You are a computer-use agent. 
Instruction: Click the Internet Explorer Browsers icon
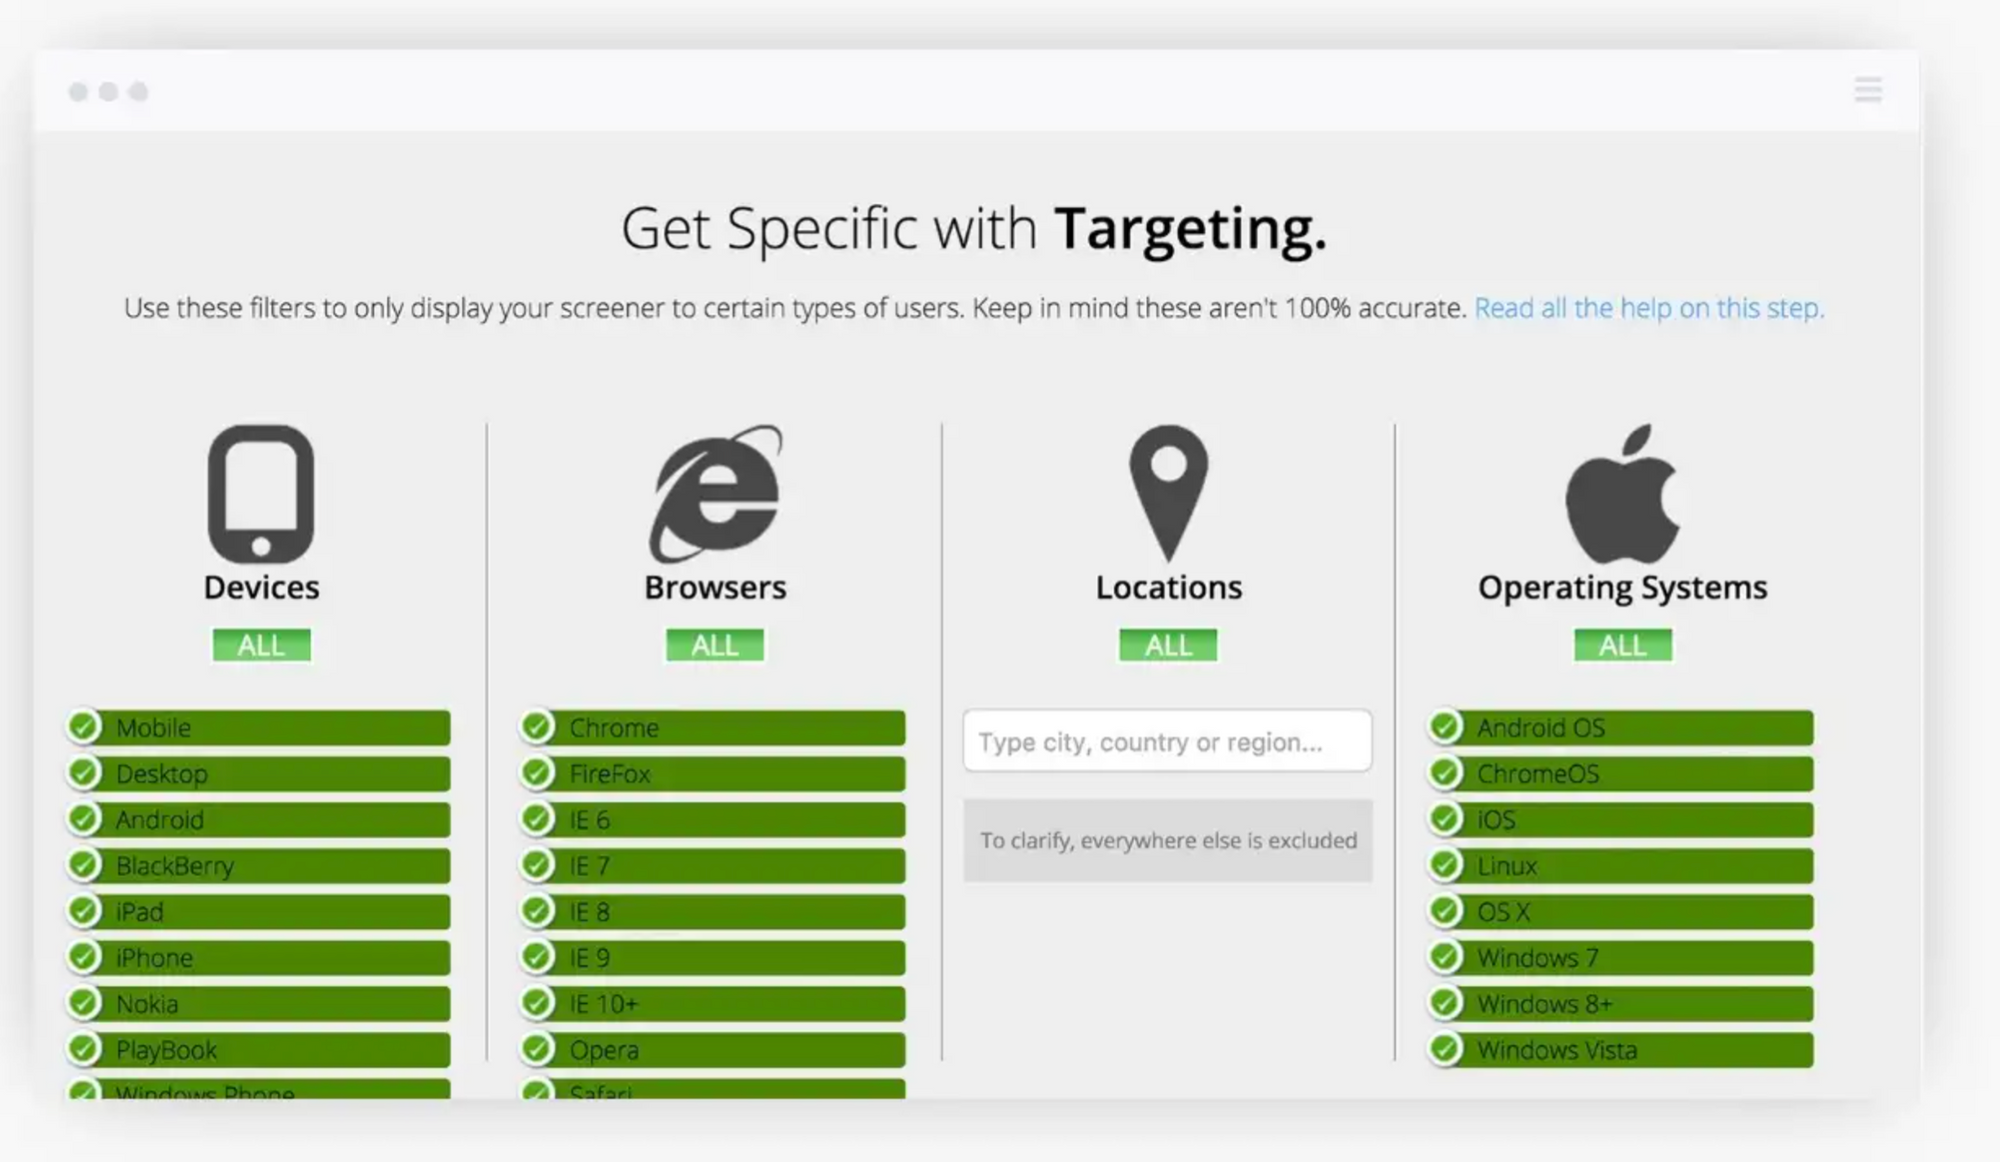click(x=715, y=493)
